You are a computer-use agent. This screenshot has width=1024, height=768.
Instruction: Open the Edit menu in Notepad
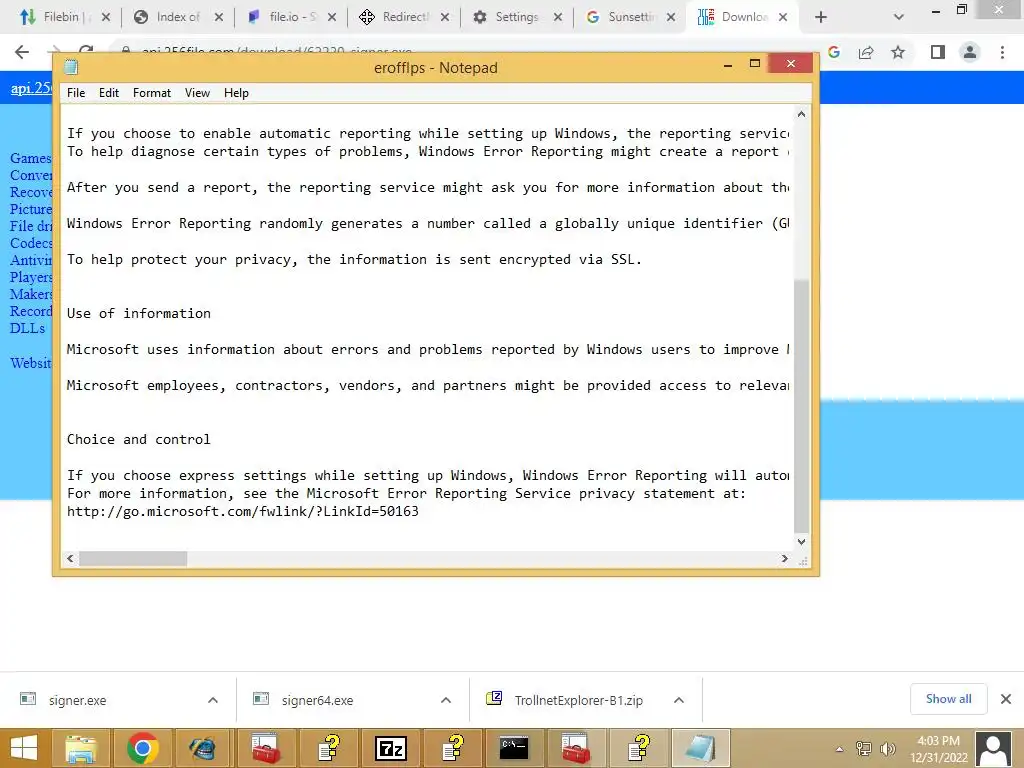(108, 93)
